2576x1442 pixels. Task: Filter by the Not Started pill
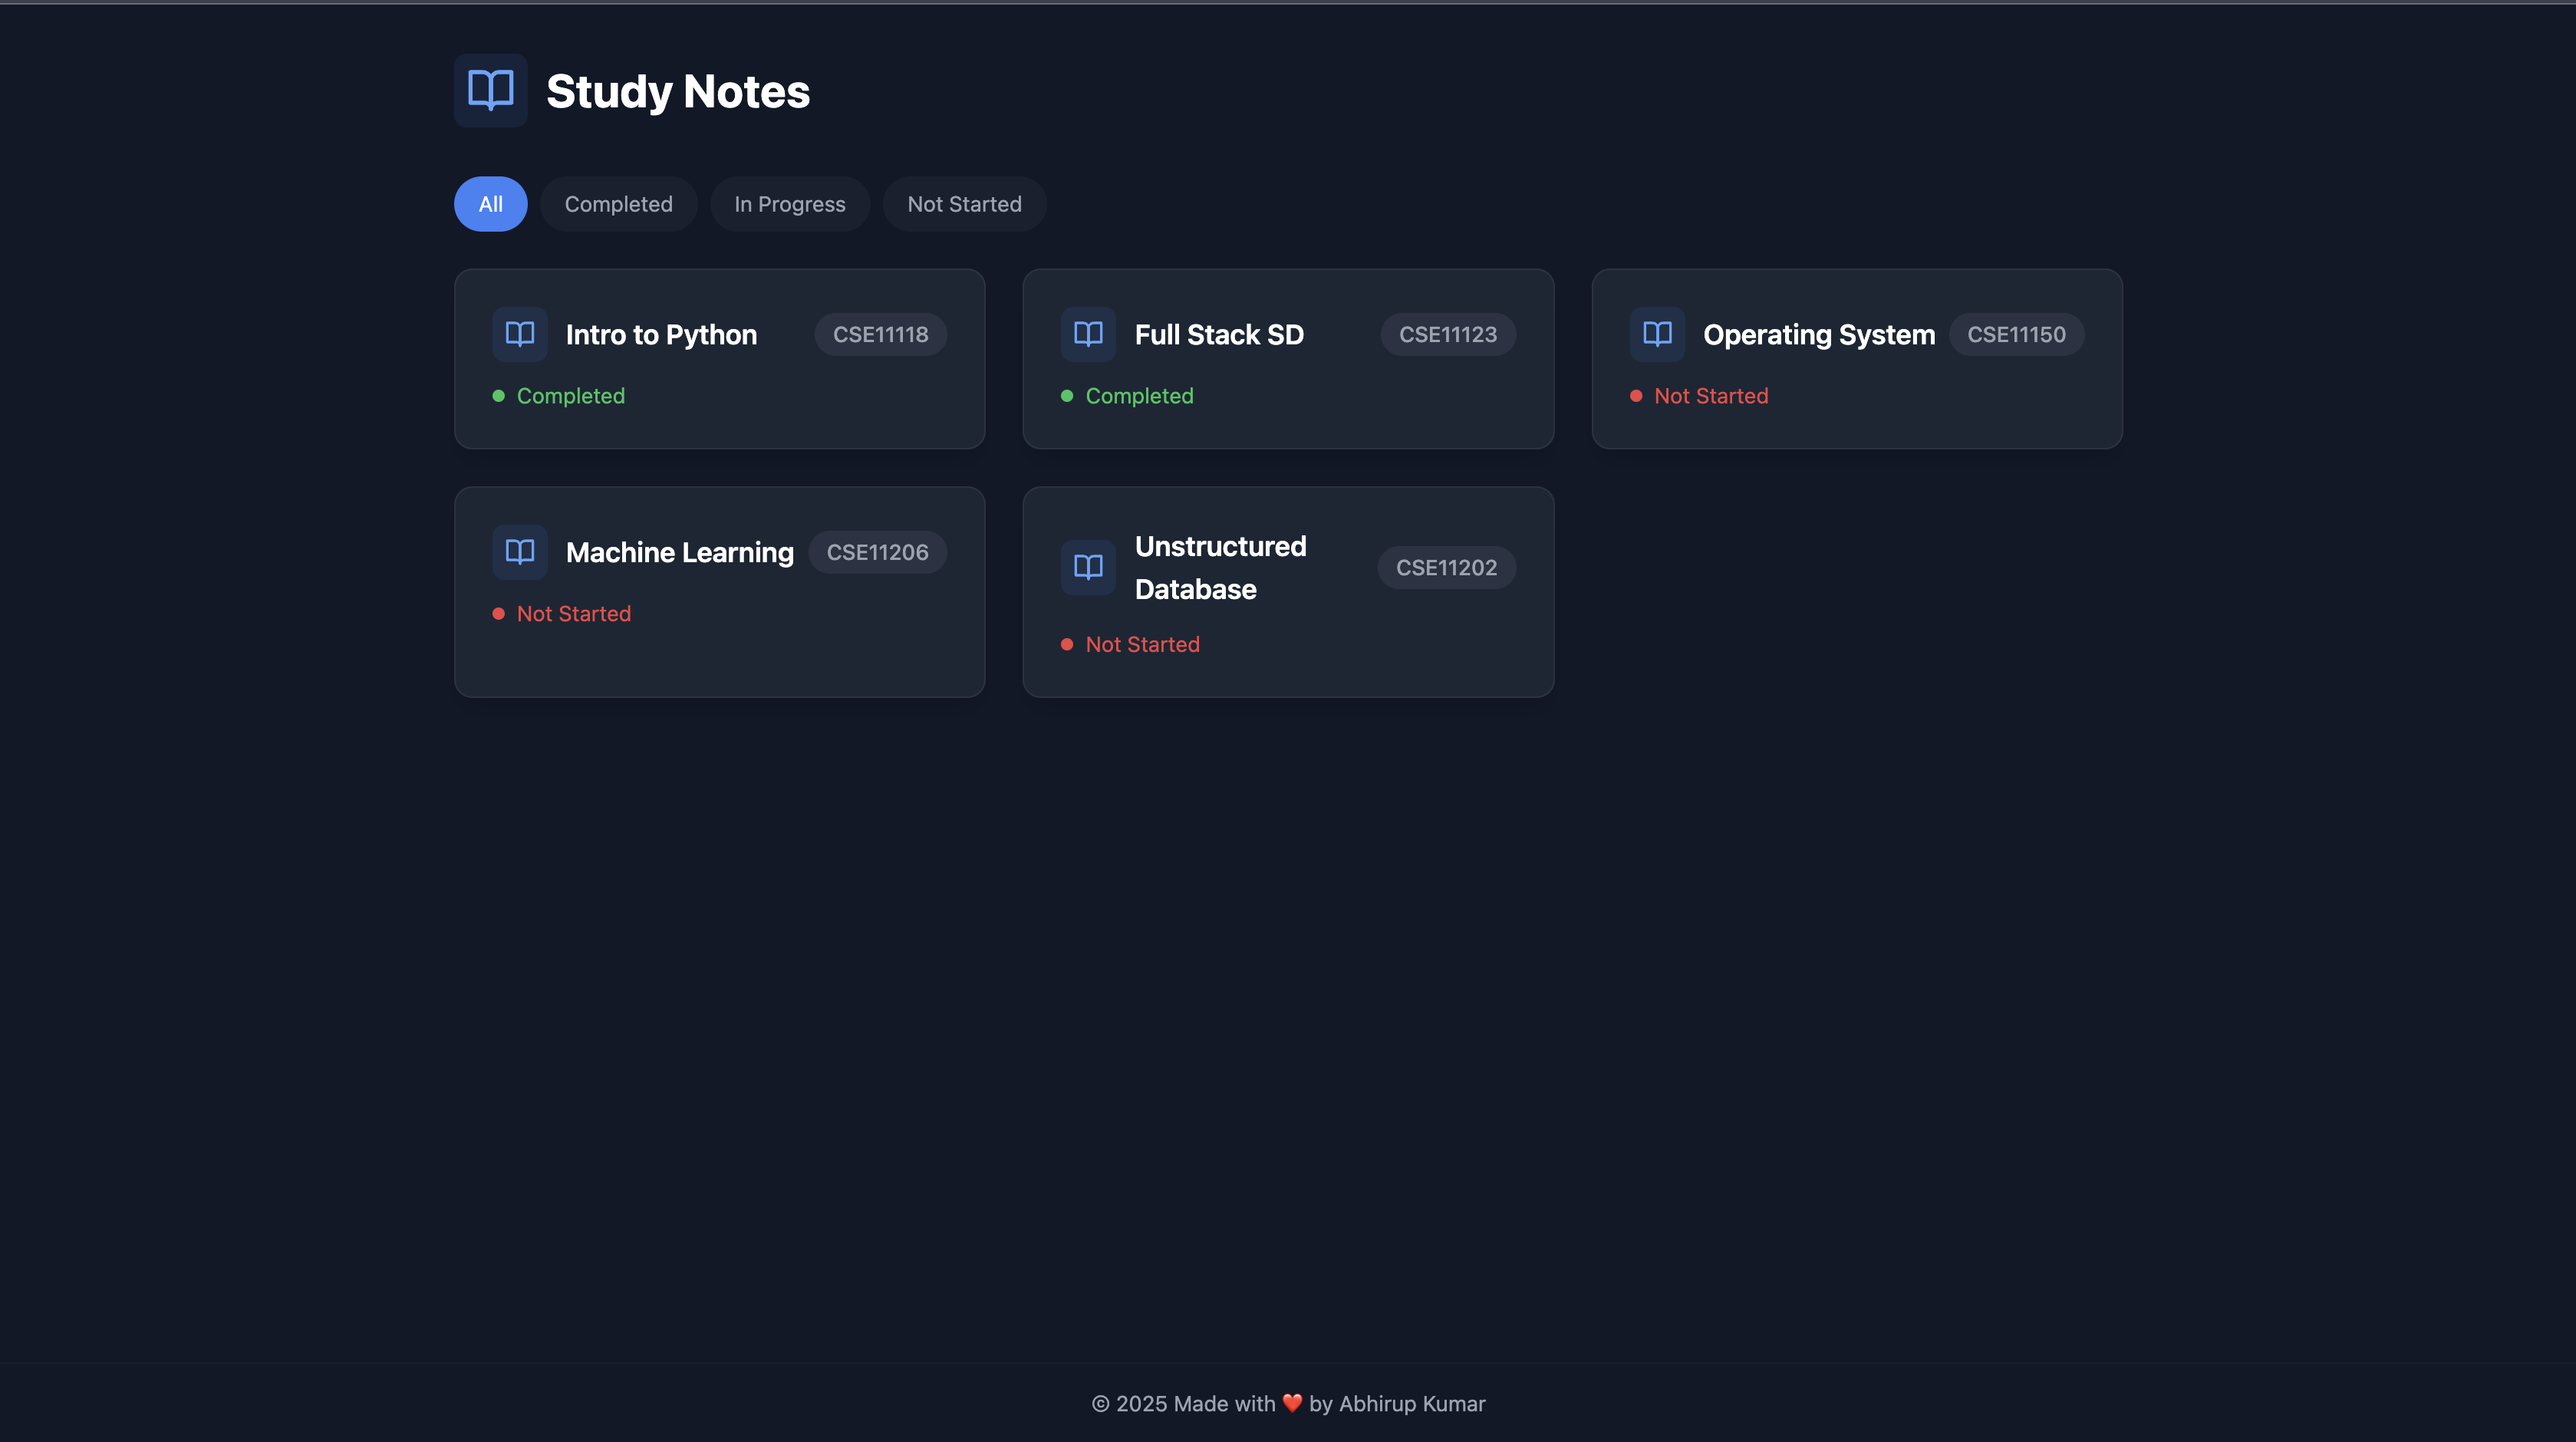(x=964, y=204)
